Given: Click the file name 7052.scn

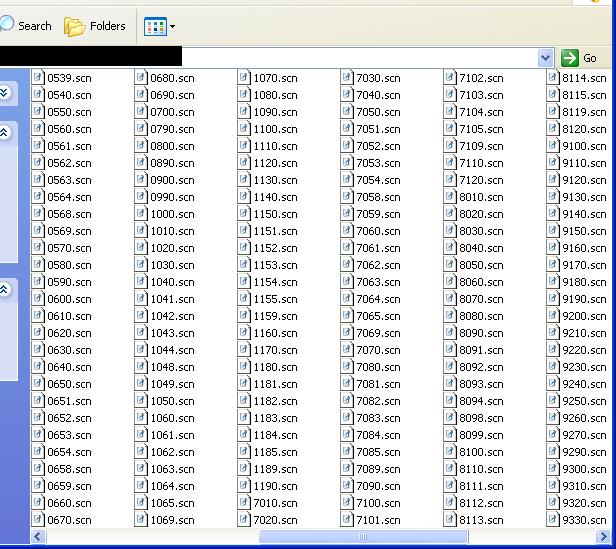Looking at the screenshot, I should click(x=378, y=146).
